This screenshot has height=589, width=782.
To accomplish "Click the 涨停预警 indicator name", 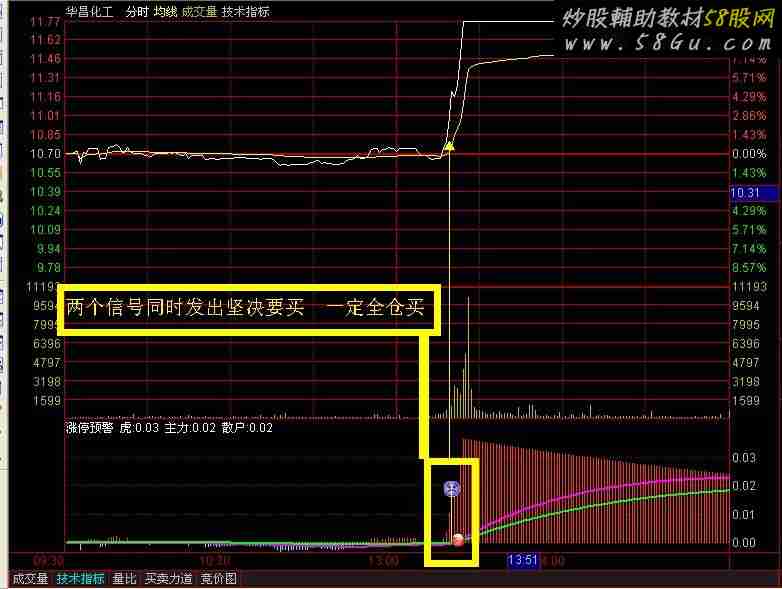I will tap(90, 428).
